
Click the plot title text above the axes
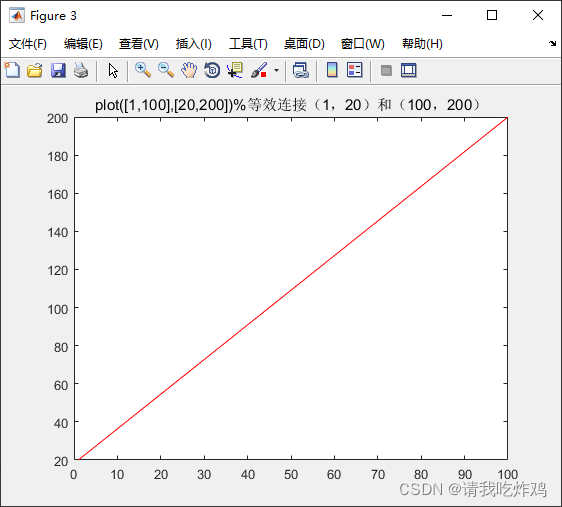pyautogui.click(x=287, y=105)
